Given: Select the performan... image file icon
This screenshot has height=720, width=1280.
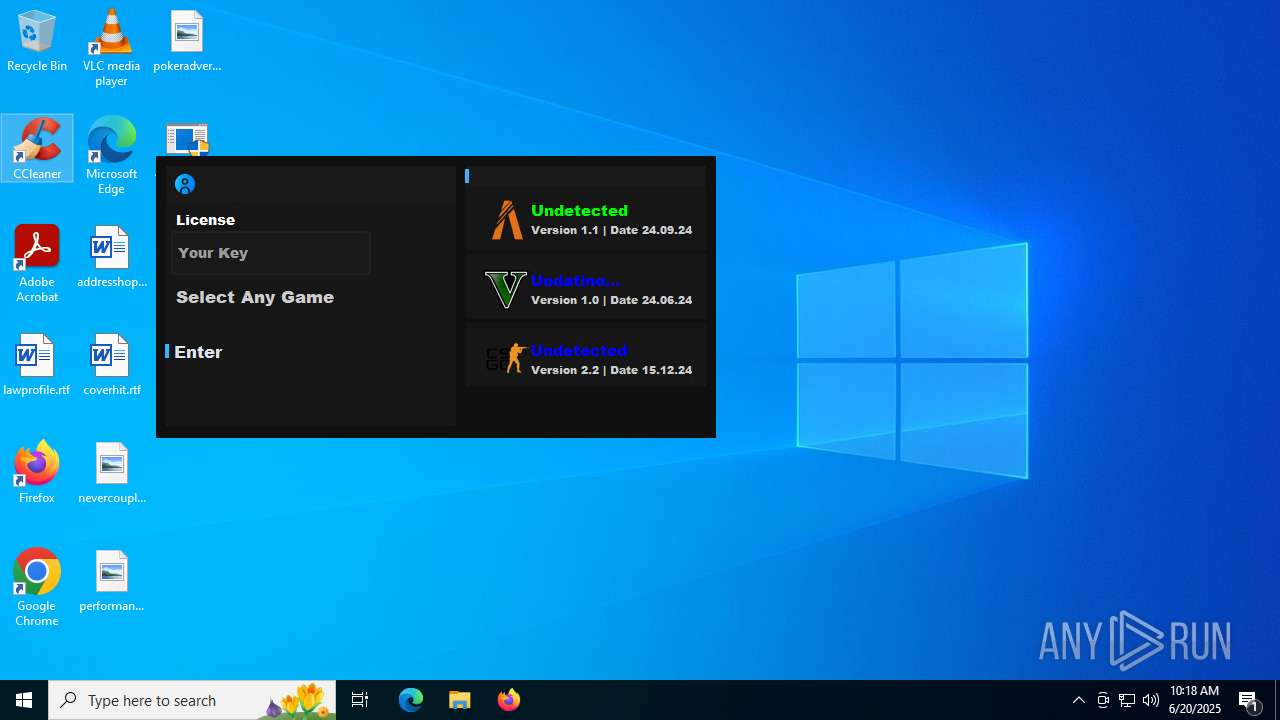Looking at the screenshot, I should pos(111,581).
